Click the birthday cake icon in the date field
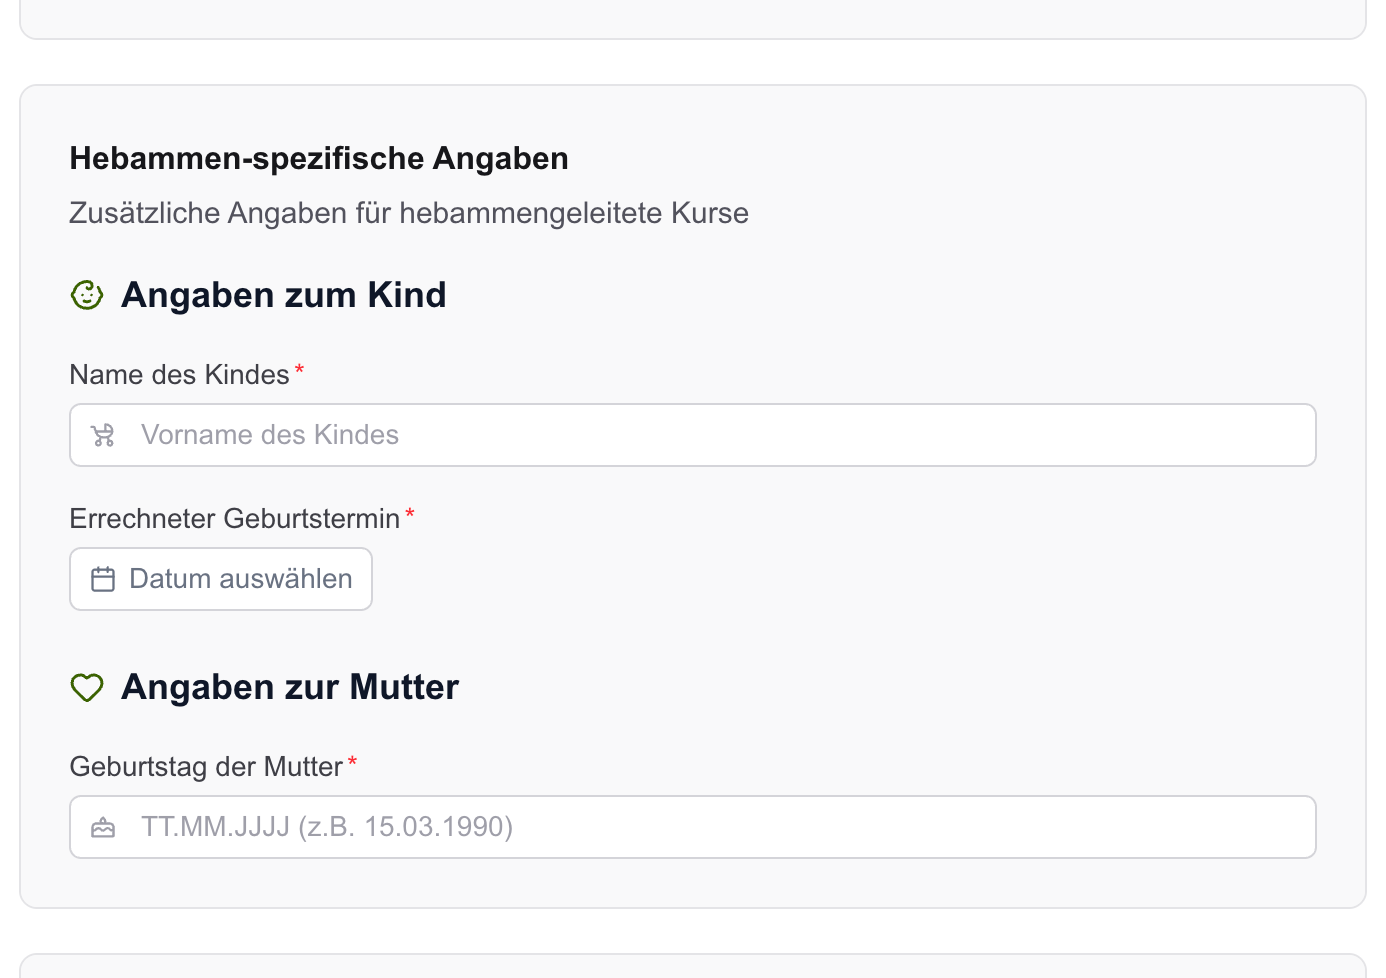Image resolution: width=1386 pixels, height=978 pixels. tap(103, 827)
